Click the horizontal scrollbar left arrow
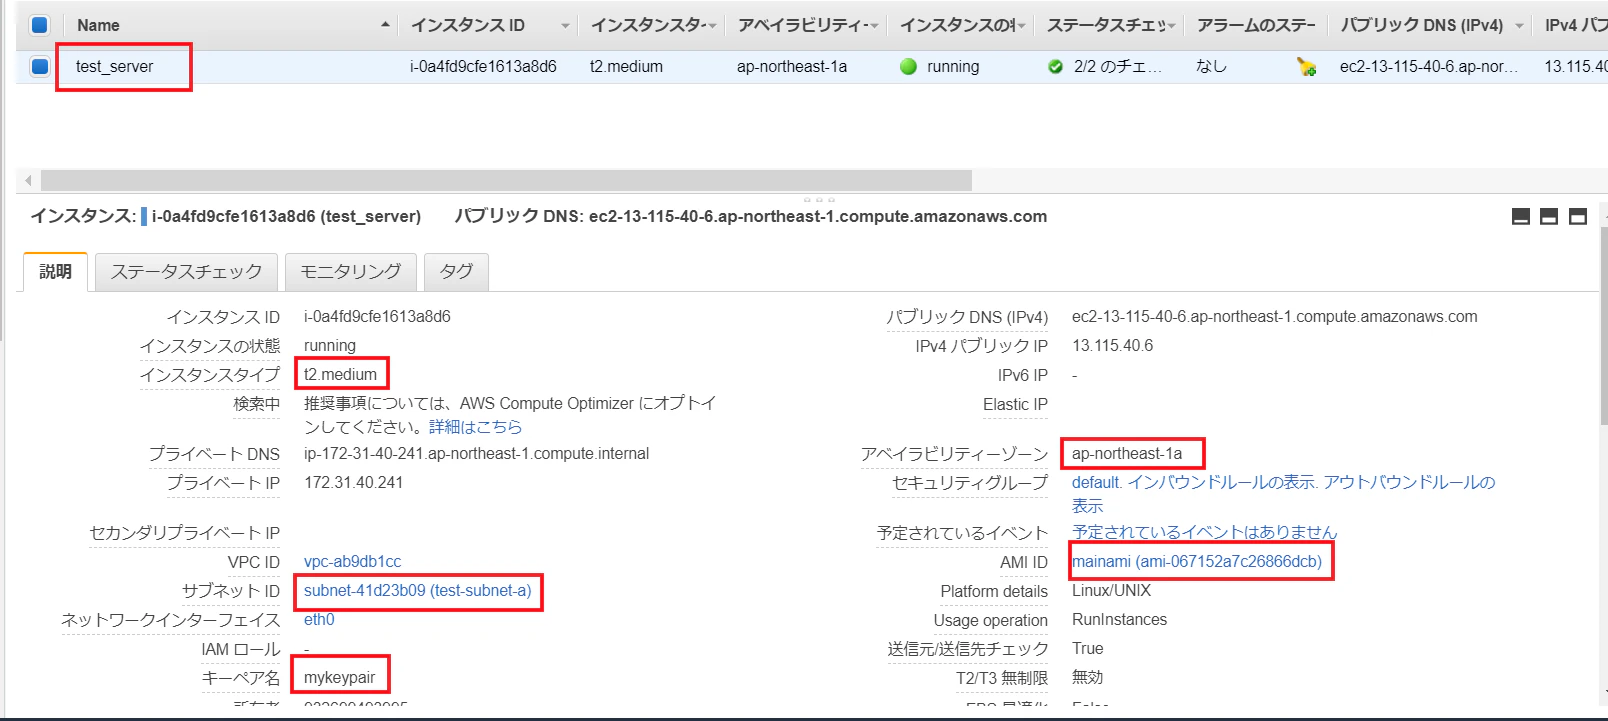 pyautogui.click(x=28, y=180)
